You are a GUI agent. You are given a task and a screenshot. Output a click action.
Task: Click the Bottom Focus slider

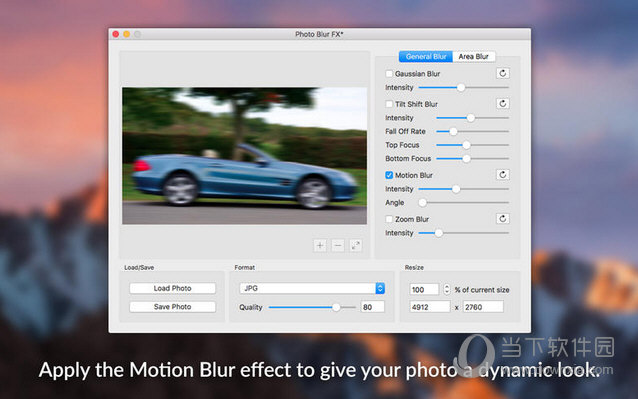point(473,159)
